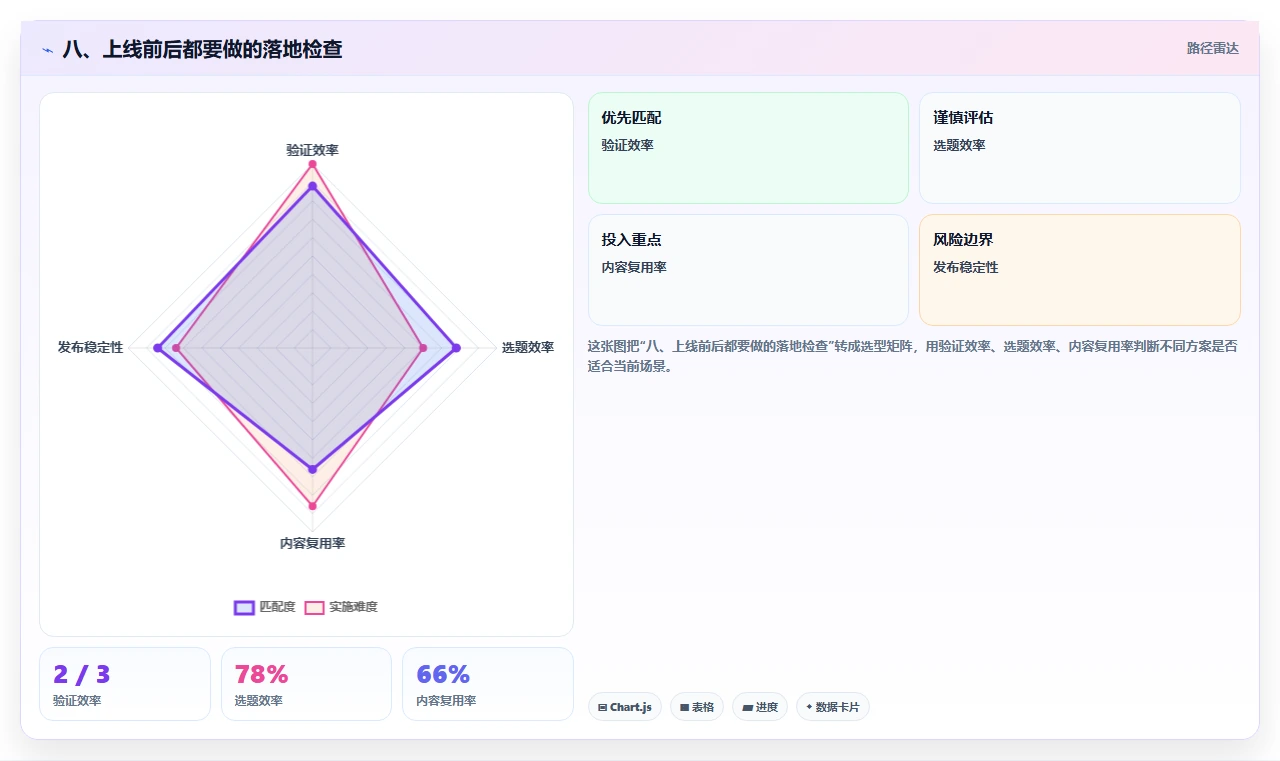The image size is (1280, 761).
Task: Click the icon in the 数据卡片 tag
Action: tap(809, 707)
